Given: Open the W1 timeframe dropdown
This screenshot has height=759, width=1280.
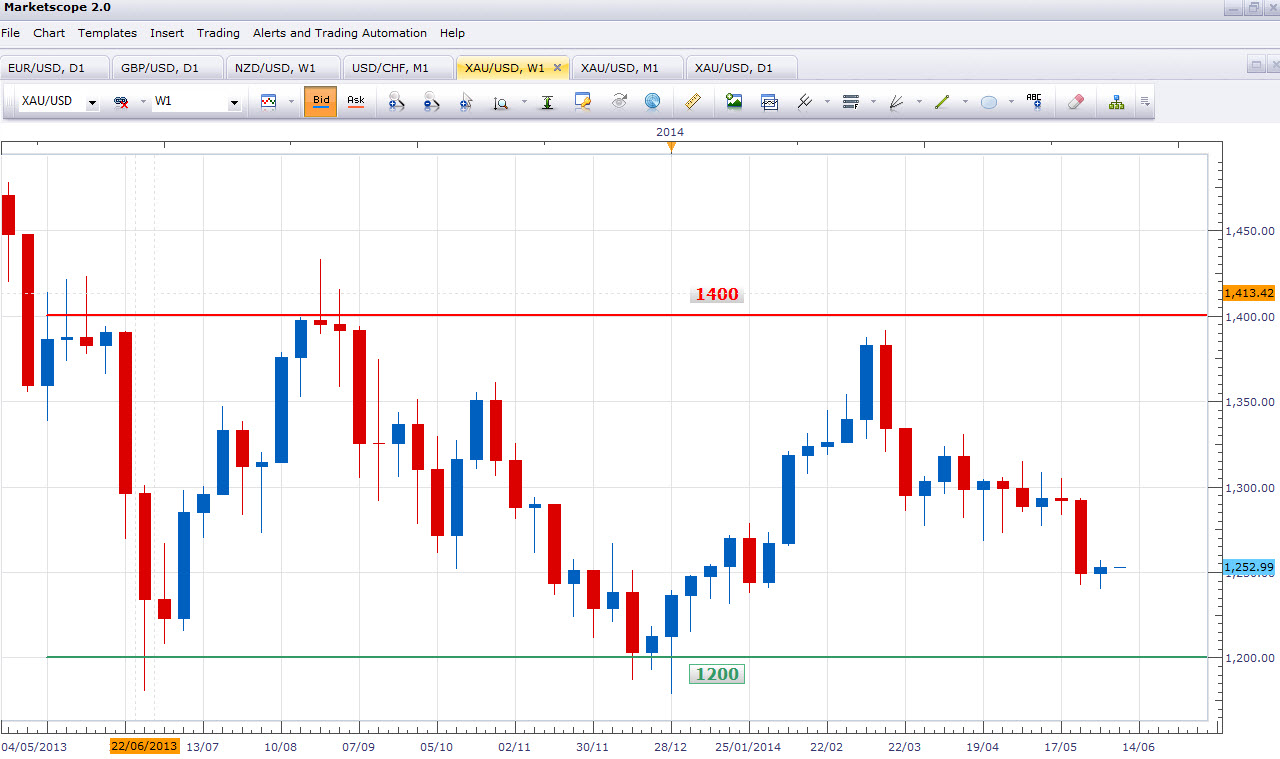Looking at the screenshot, I should point(234,102).
